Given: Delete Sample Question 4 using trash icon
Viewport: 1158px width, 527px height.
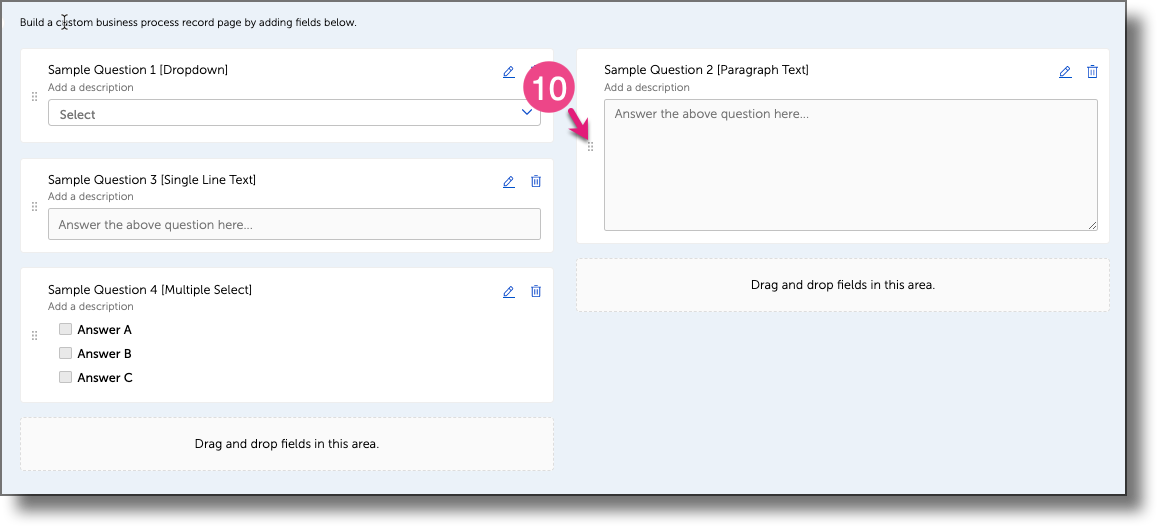Looking at the screenshot, I should pos(535,292).
